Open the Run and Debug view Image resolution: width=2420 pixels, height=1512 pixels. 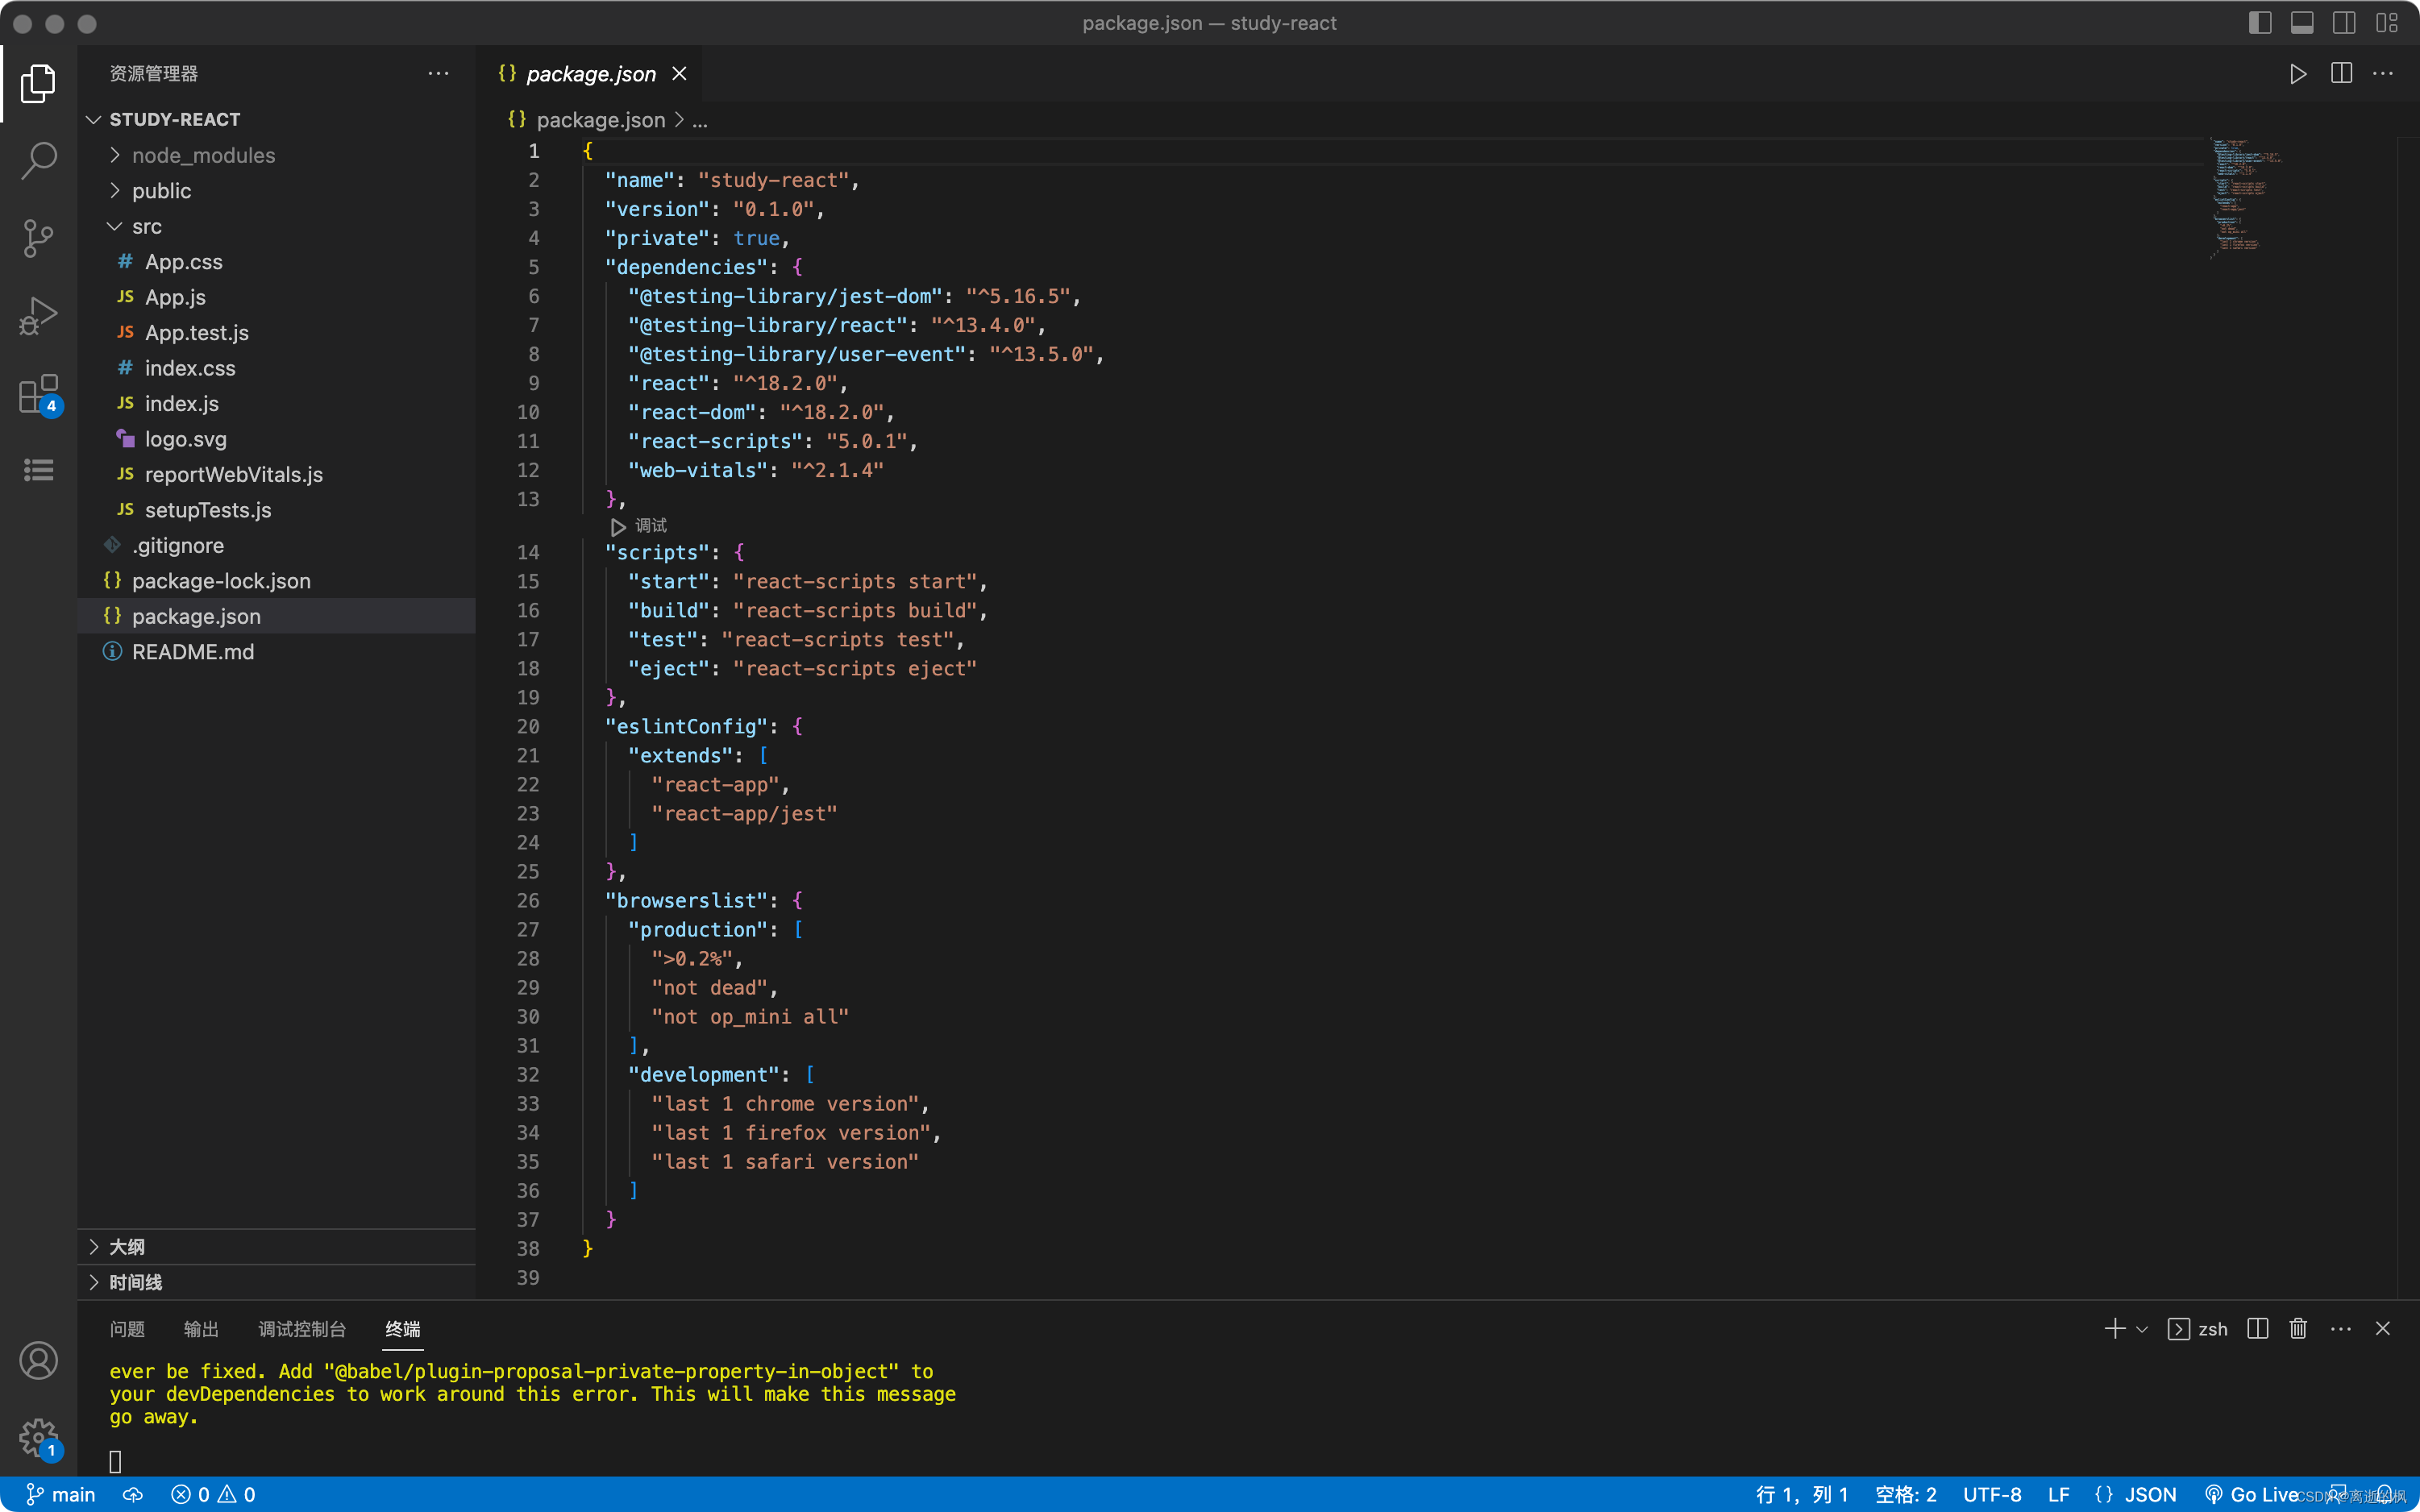(38, 316)
